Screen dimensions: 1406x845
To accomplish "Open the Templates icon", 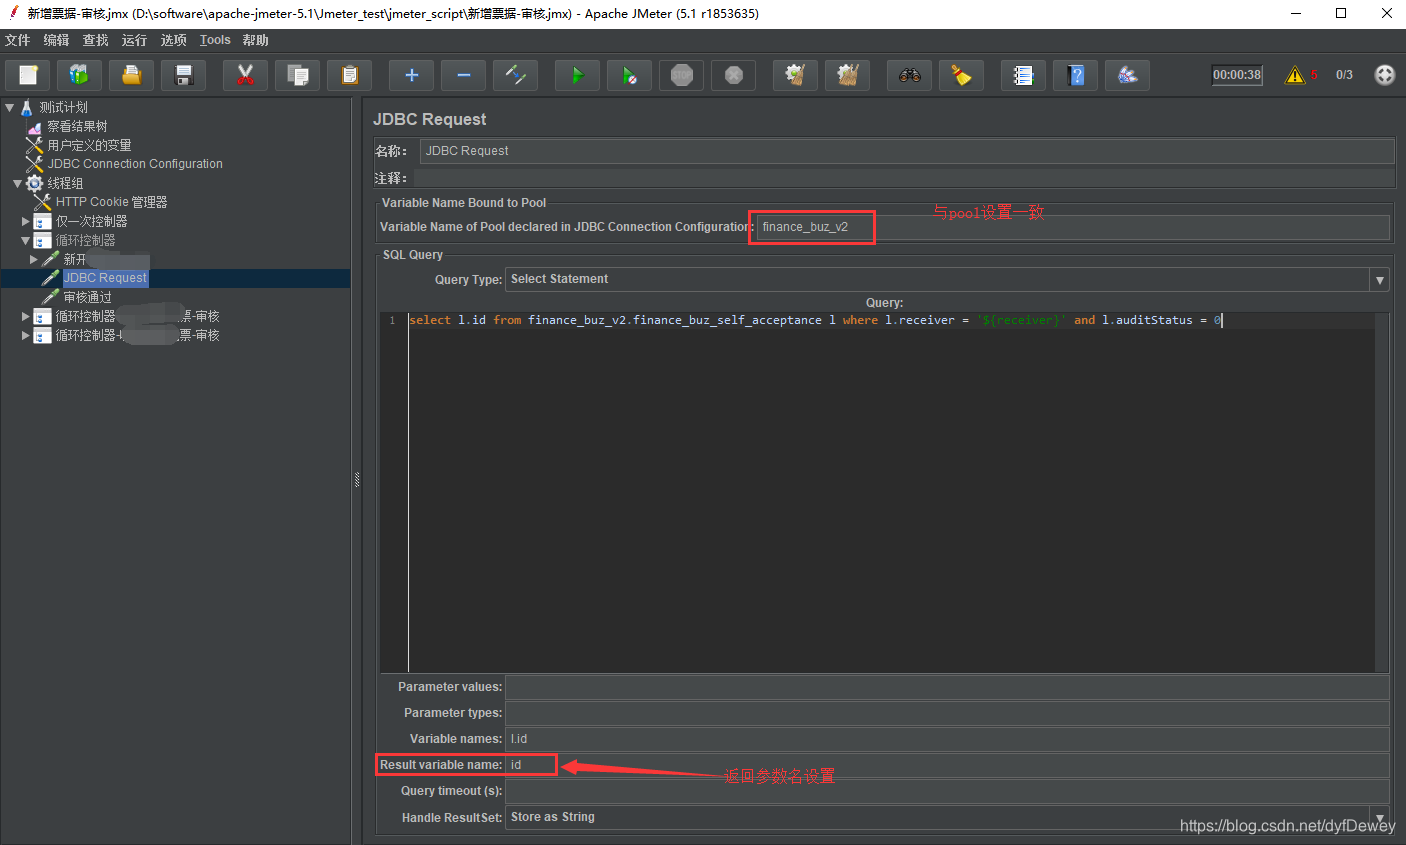I will click(x=79, y=75).
